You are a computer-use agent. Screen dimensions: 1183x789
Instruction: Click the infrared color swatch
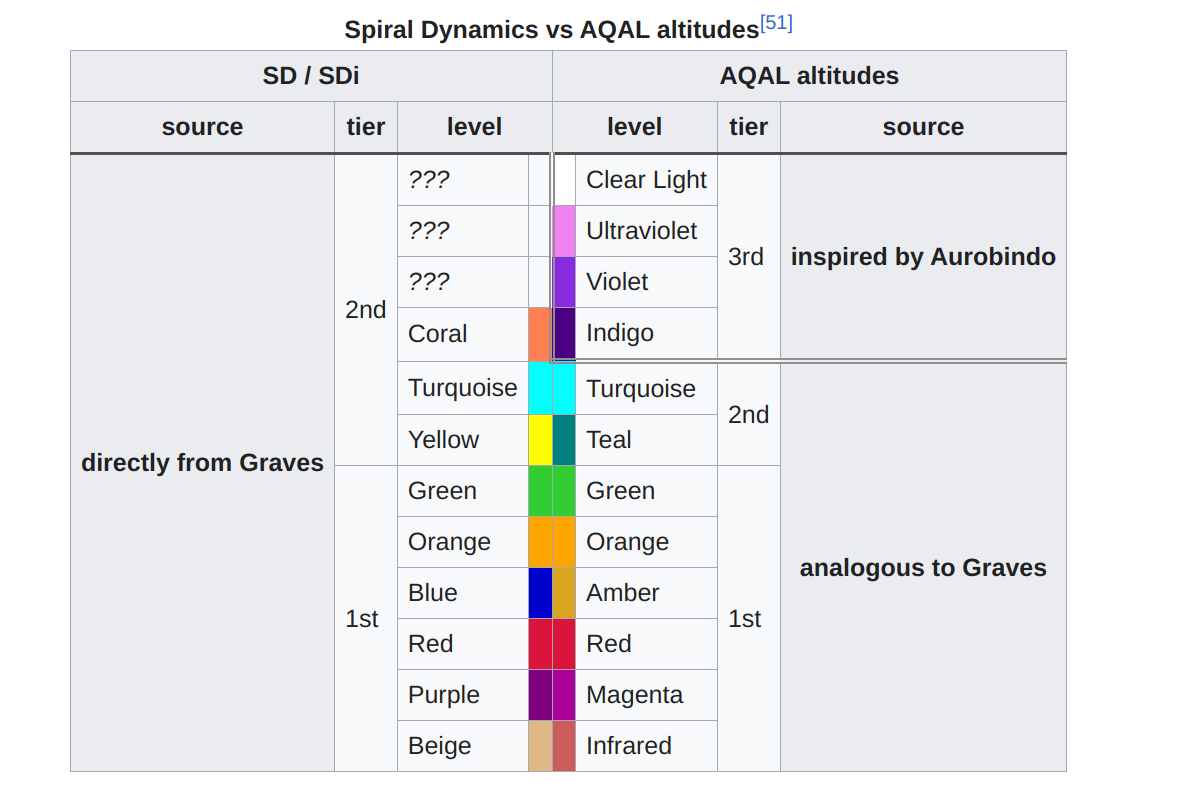coord(564,746)
